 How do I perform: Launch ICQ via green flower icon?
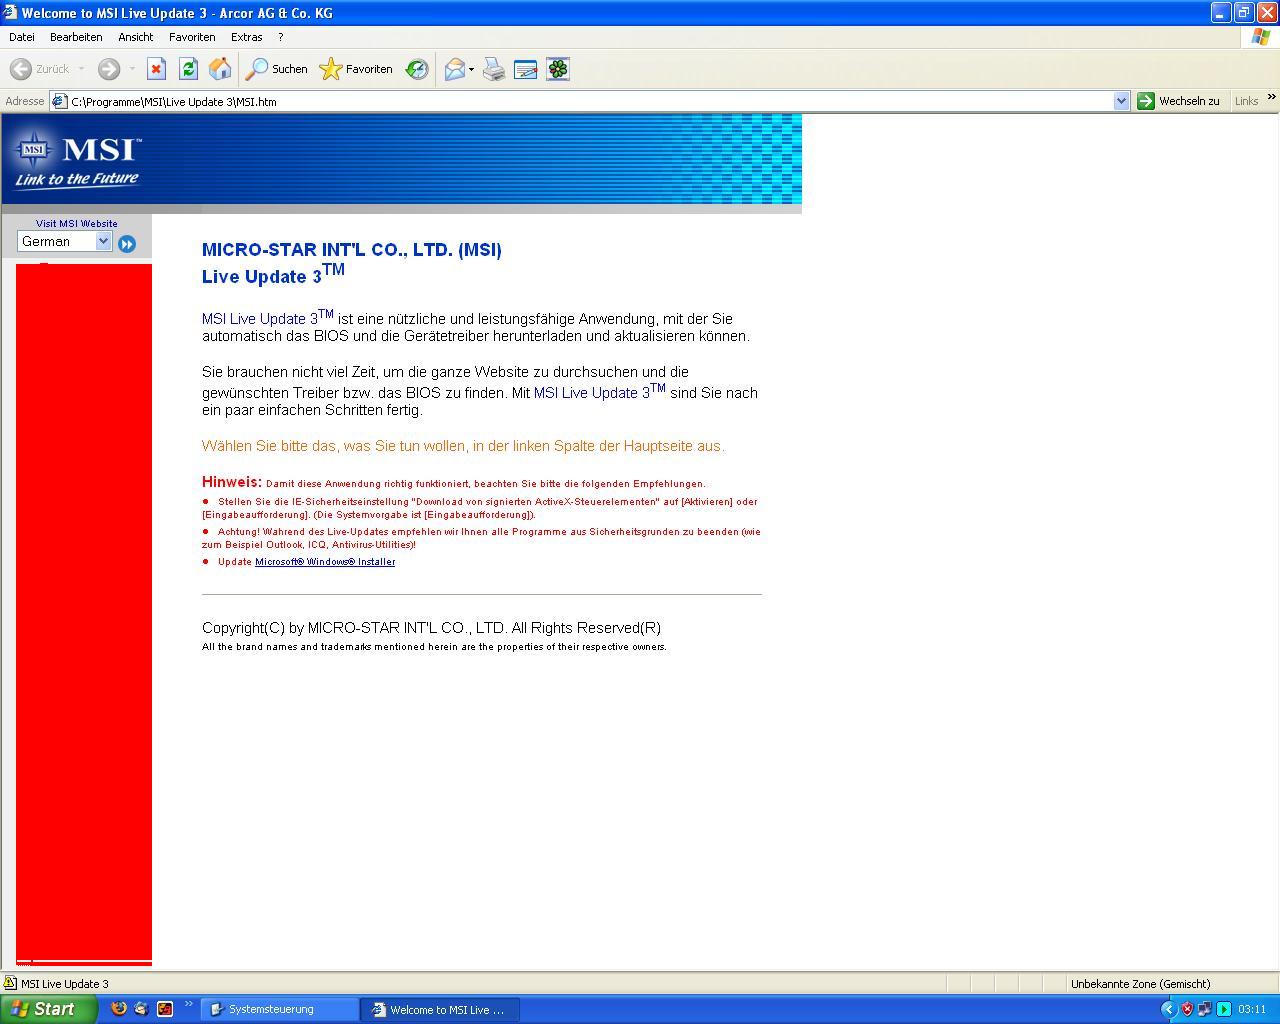[x=558, y=69]
